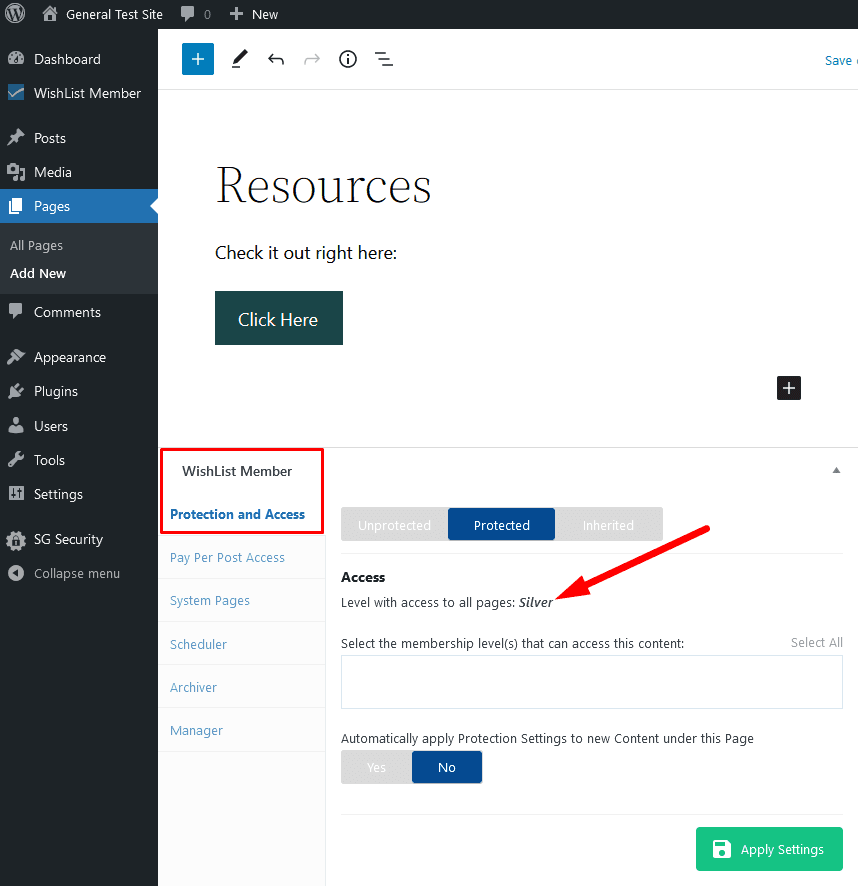
Task: Click the 'Check it out right here:' paragraph
Action: click(306, 253)
